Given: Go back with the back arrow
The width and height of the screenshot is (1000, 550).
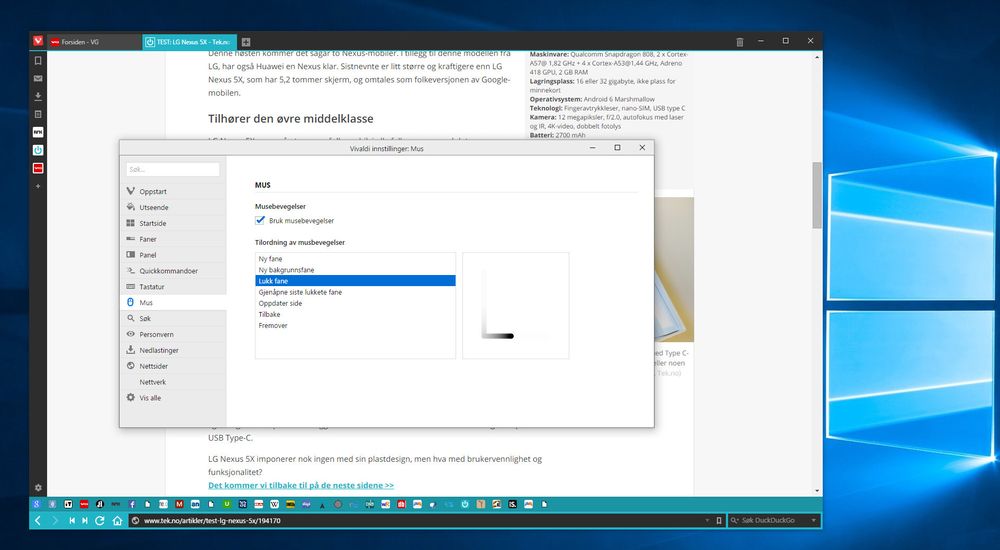Looking at the screenshot, I should [38, 521].
